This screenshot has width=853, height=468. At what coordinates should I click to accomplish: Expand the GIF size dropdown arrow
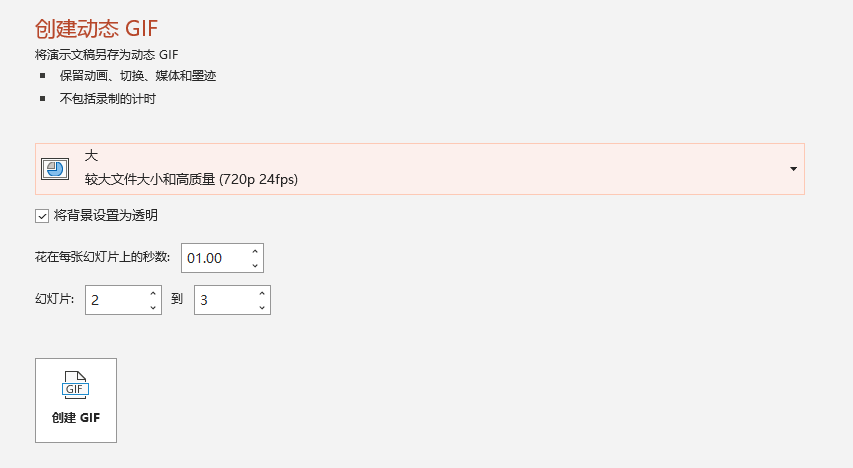(793, 168)
